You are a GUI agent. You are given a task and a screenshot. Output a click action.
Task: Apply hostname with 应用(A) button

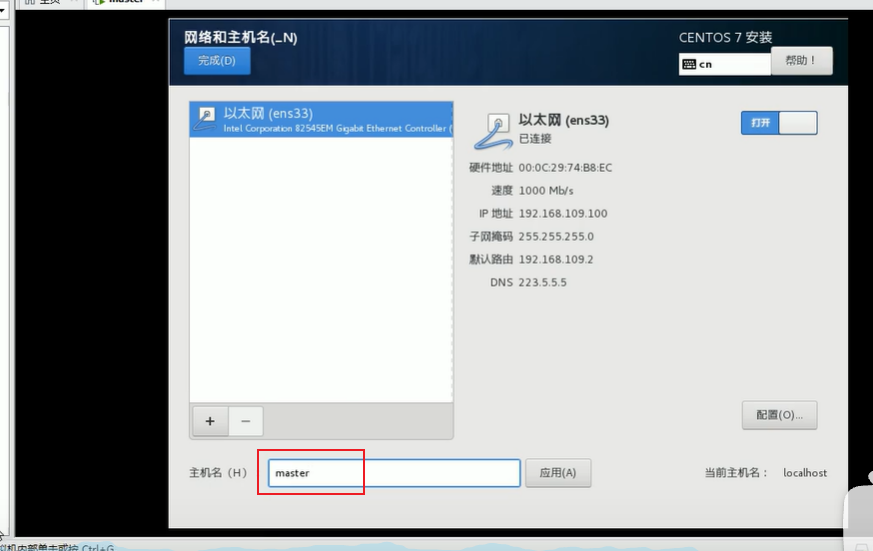point(558,473)
